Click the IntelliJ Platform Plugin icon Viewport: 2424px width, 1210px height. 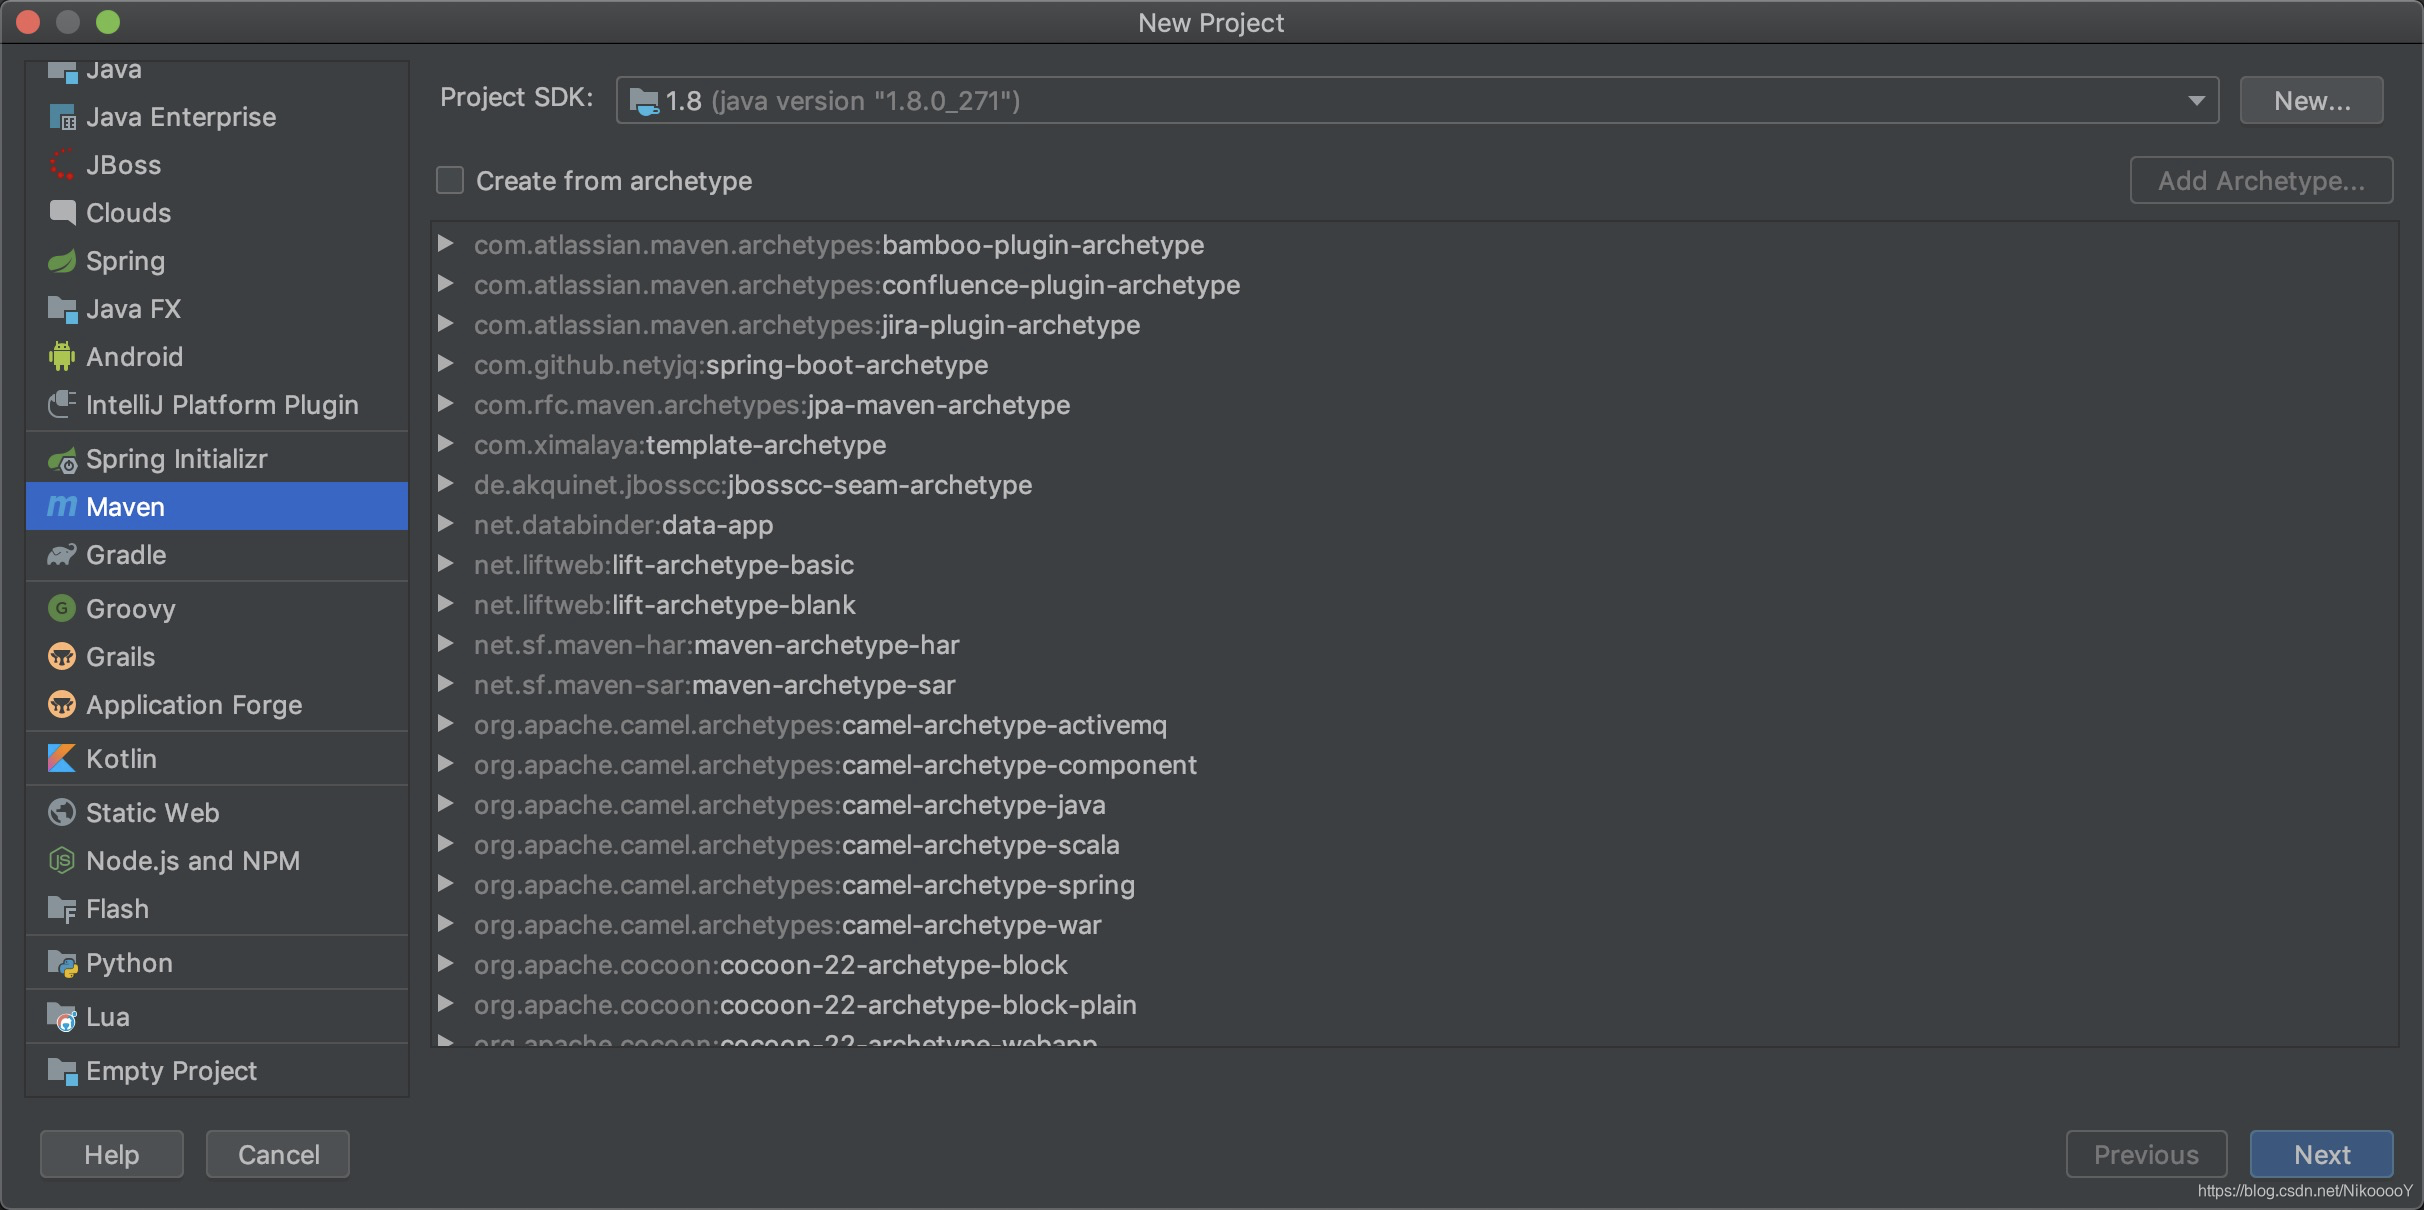tap(62, 405)
